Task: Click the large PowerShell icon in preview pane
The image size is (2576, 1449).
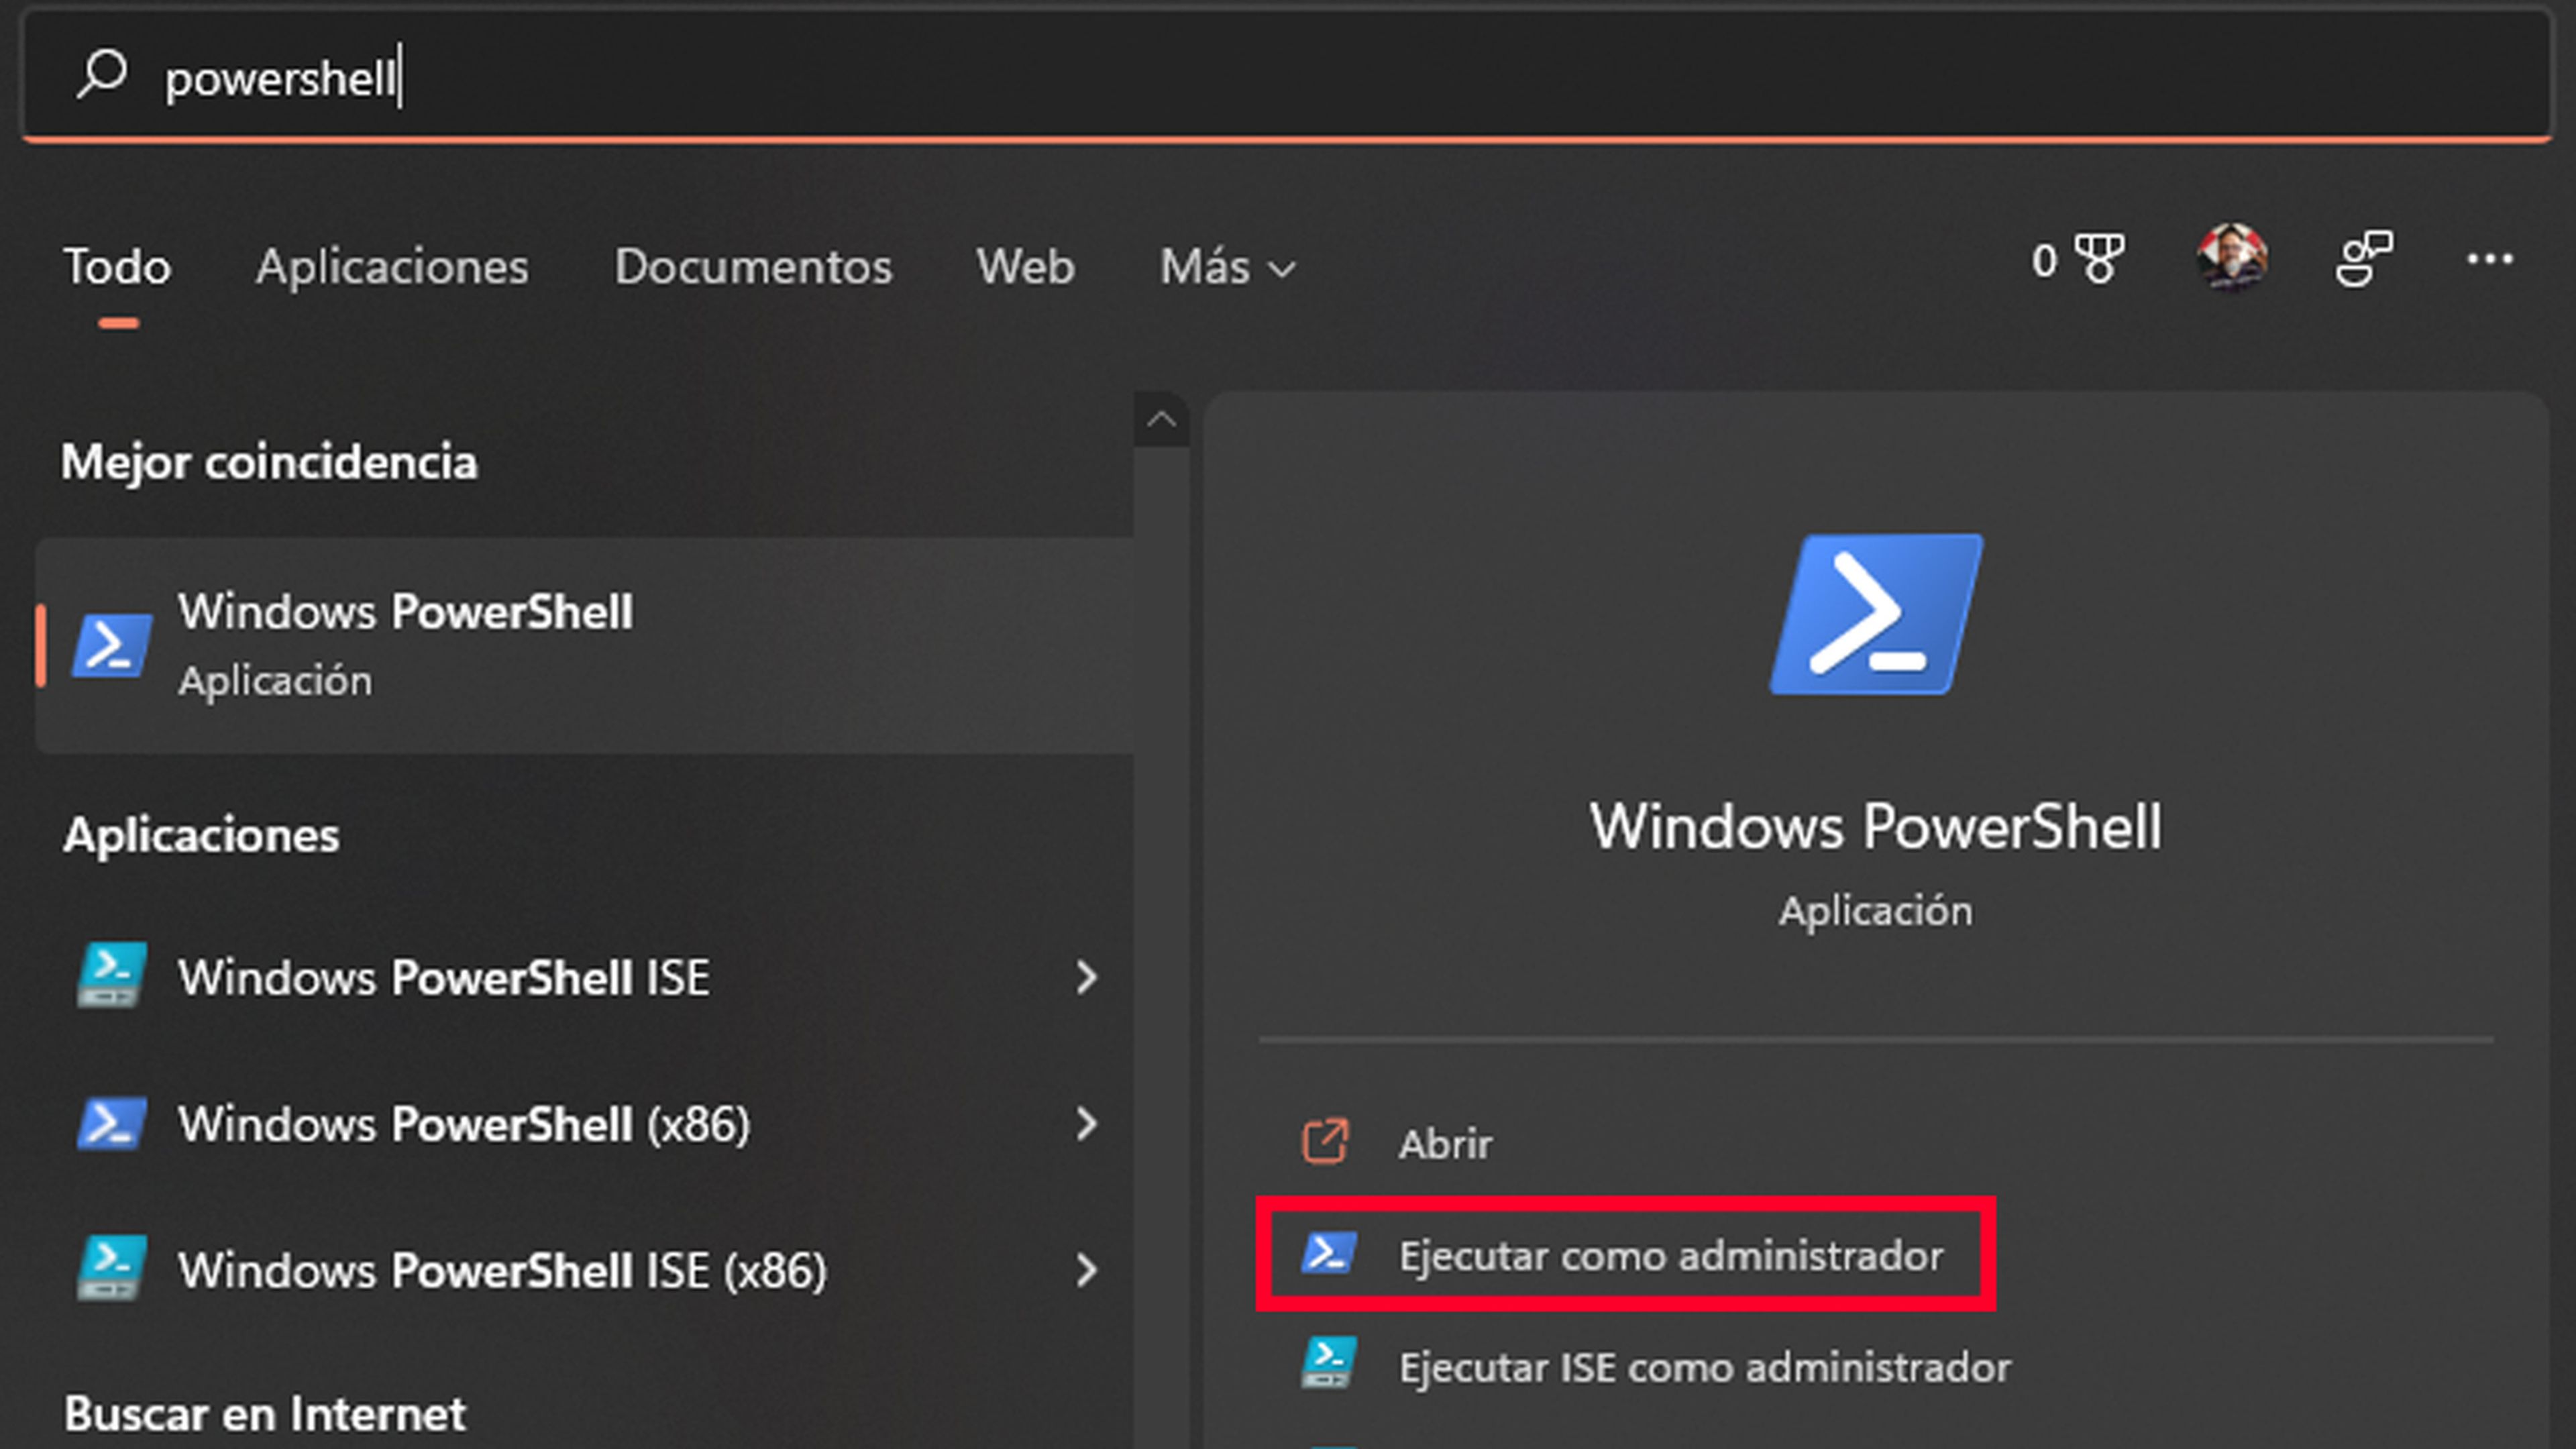Action: (x=1876, y=614)
